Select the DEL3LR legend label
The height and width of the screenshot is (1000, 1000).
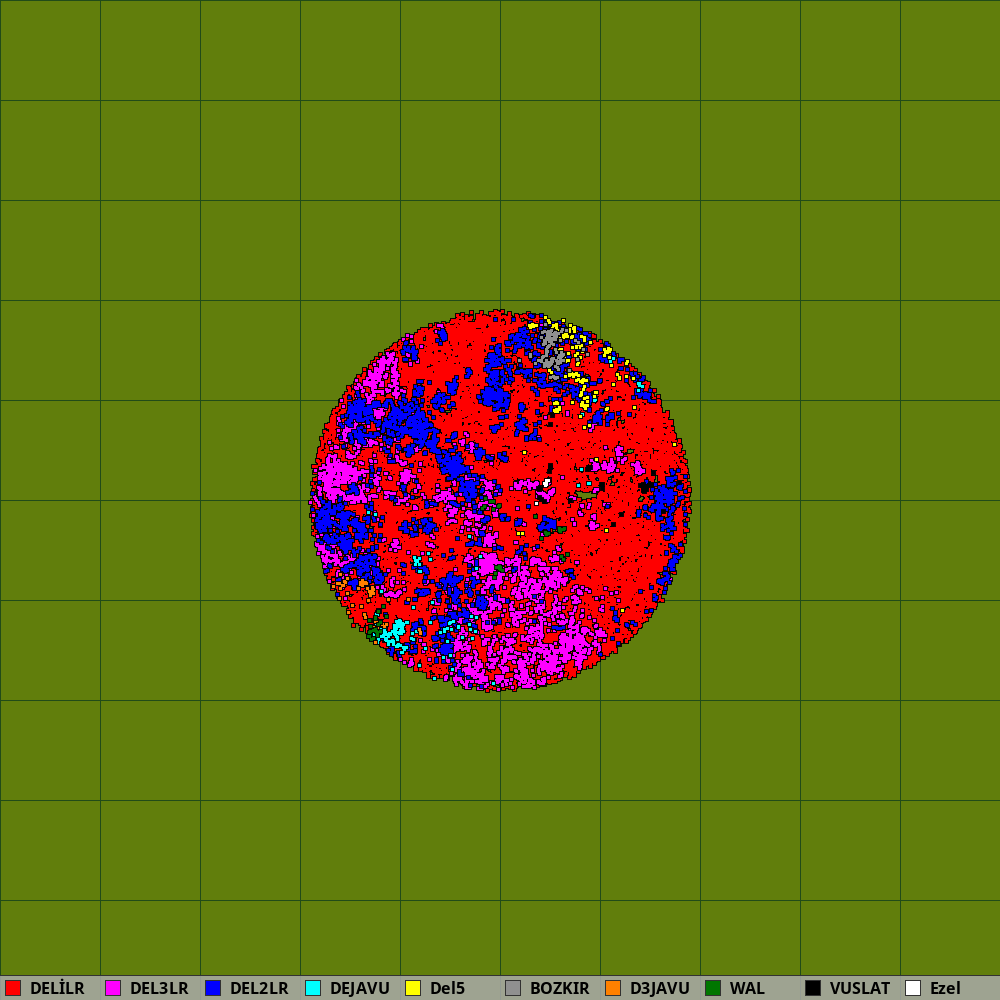point(159,988)
